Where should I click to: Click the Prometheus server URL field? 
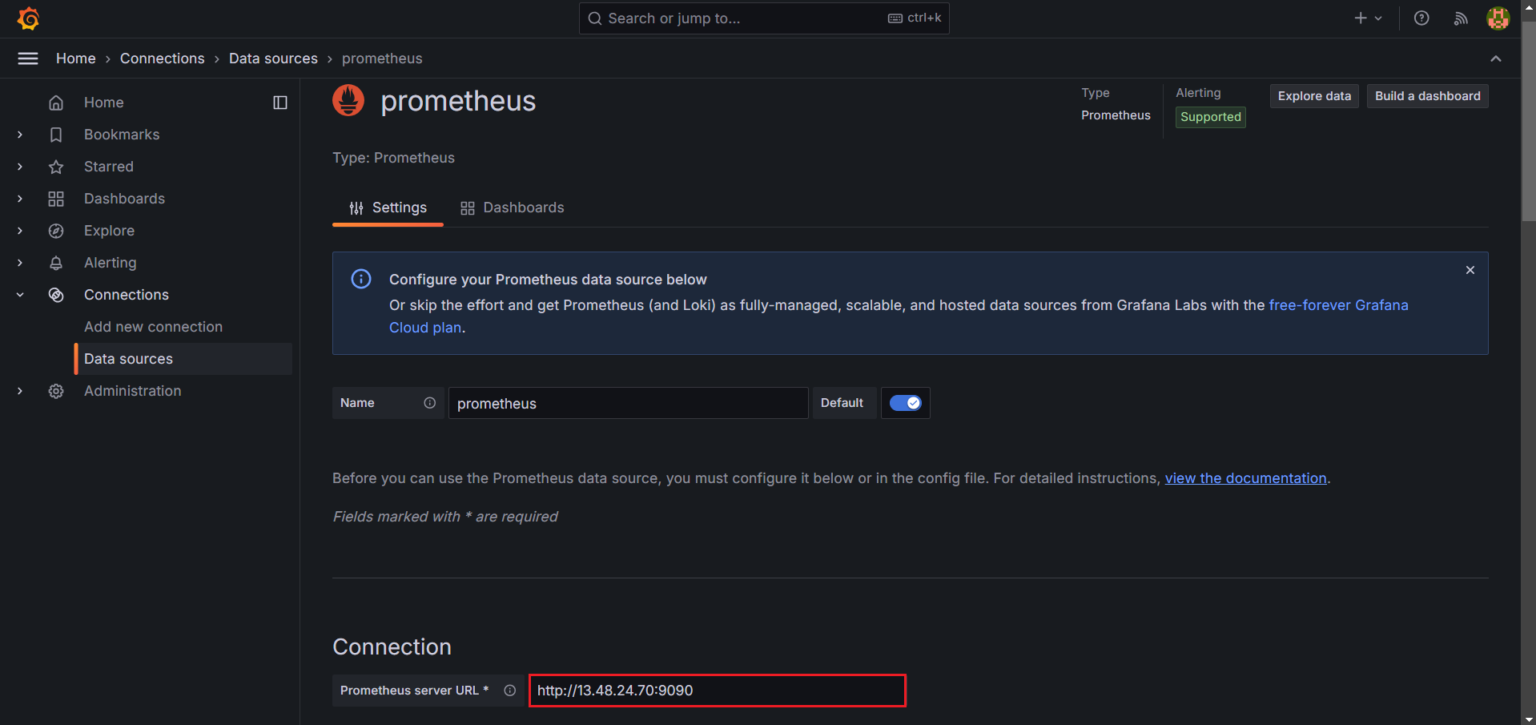[717, 690]
